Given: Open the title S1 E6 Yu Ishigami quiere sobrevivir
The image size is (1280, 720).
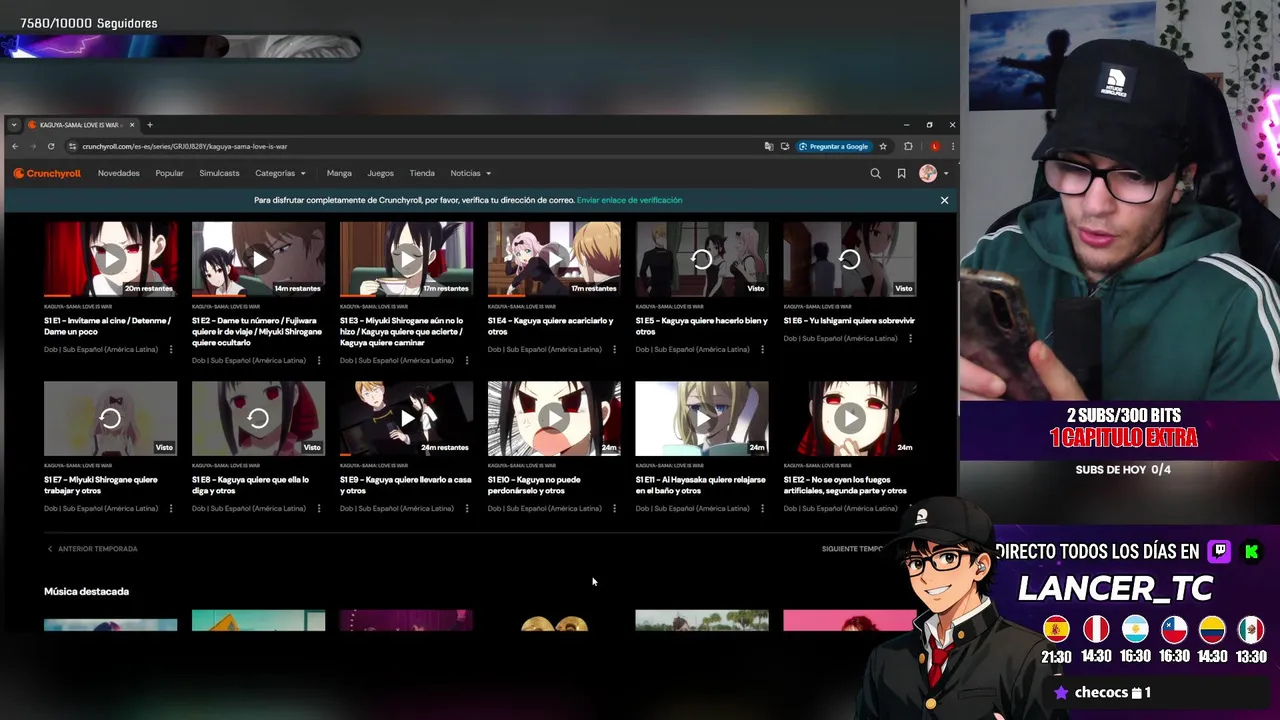Looking at the screenshot, I should pos(849,321).
